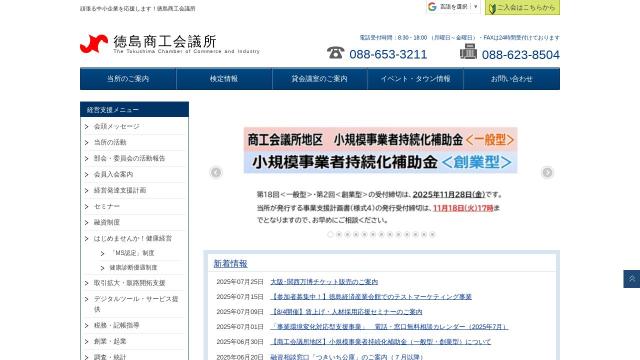The width and height of the screenshot is (640, 360).
Task: Open 会頭メッセージ in the sidebar
Action: pyautogui.click(x=117, y=127)
